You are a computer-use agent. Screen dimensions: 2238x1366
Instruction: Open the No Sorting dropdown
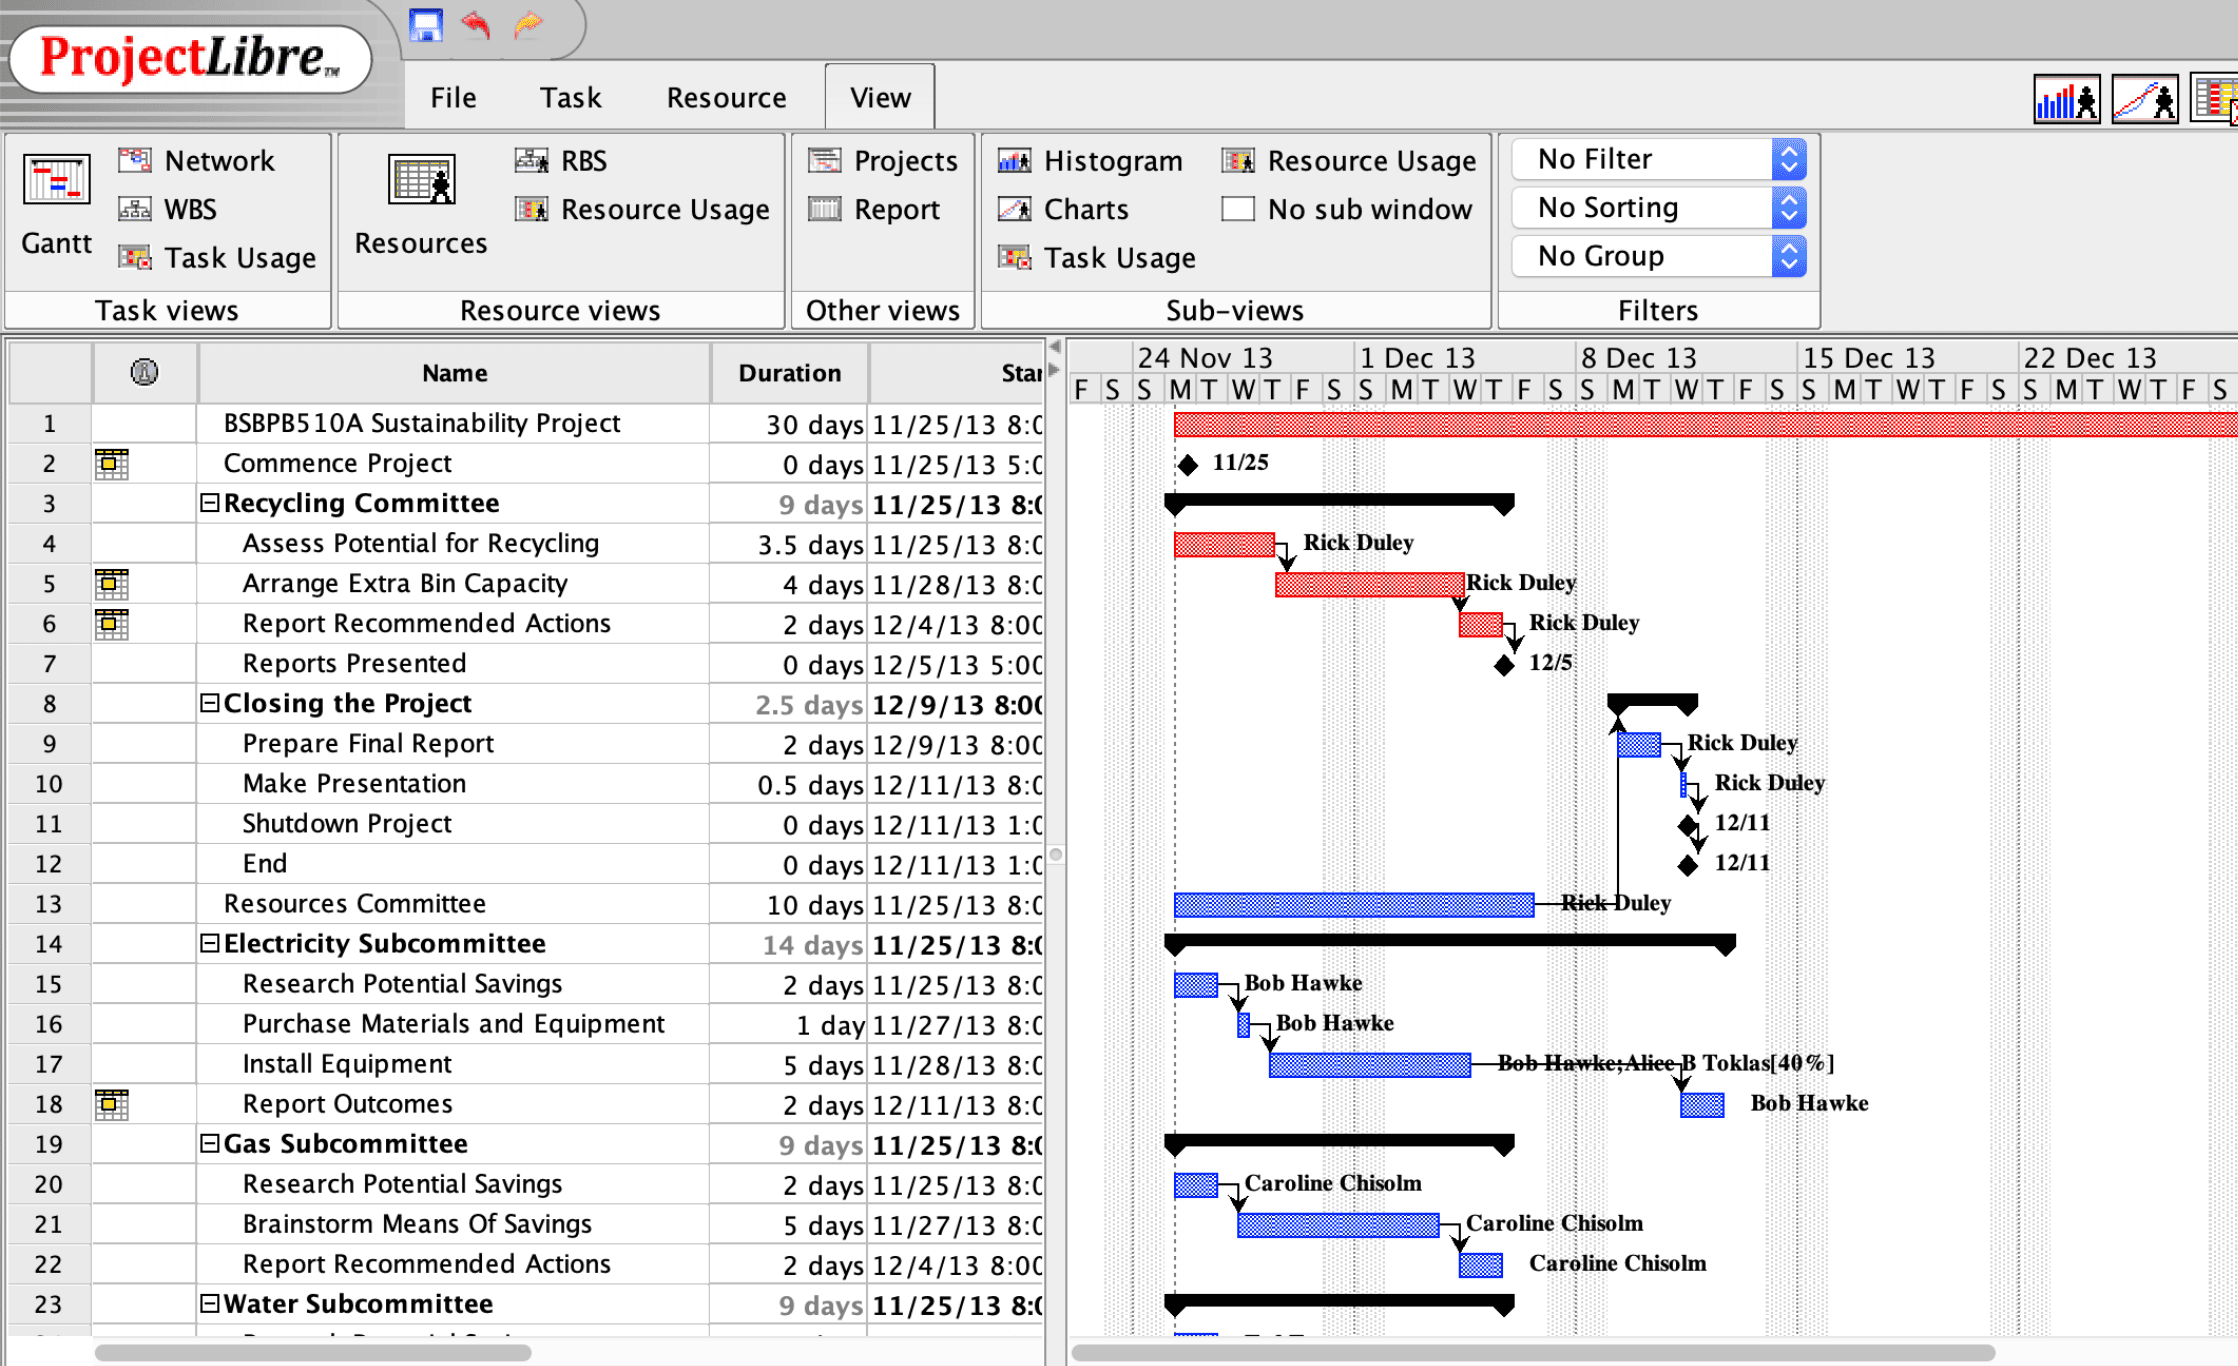click(x=1660, y=208)
